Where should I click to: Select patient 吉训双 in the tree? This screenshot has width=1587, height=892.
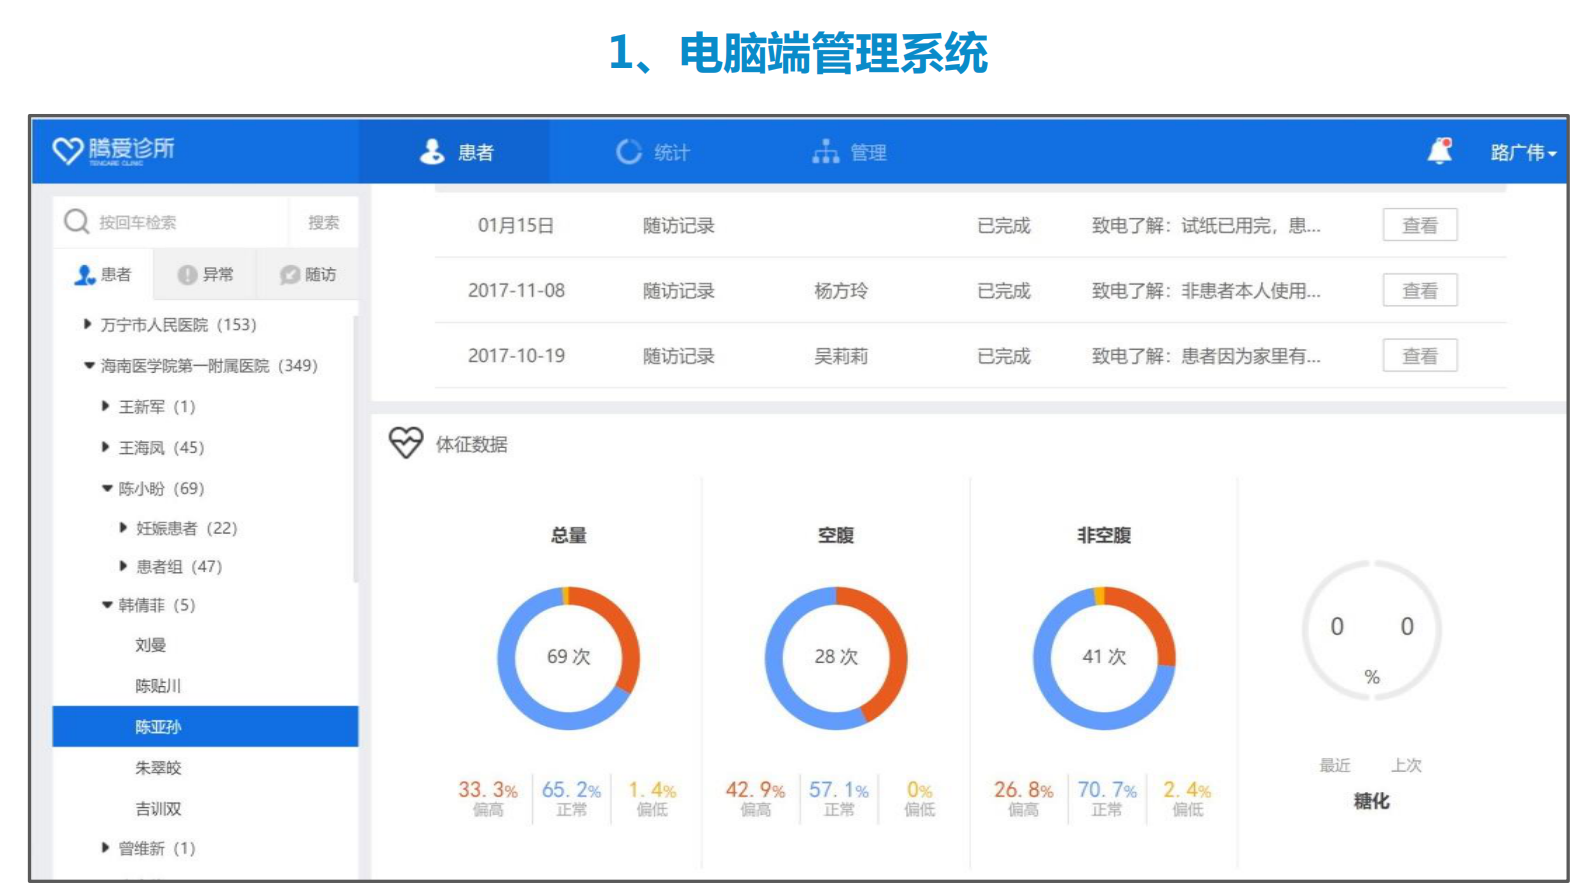coord(158,809)
